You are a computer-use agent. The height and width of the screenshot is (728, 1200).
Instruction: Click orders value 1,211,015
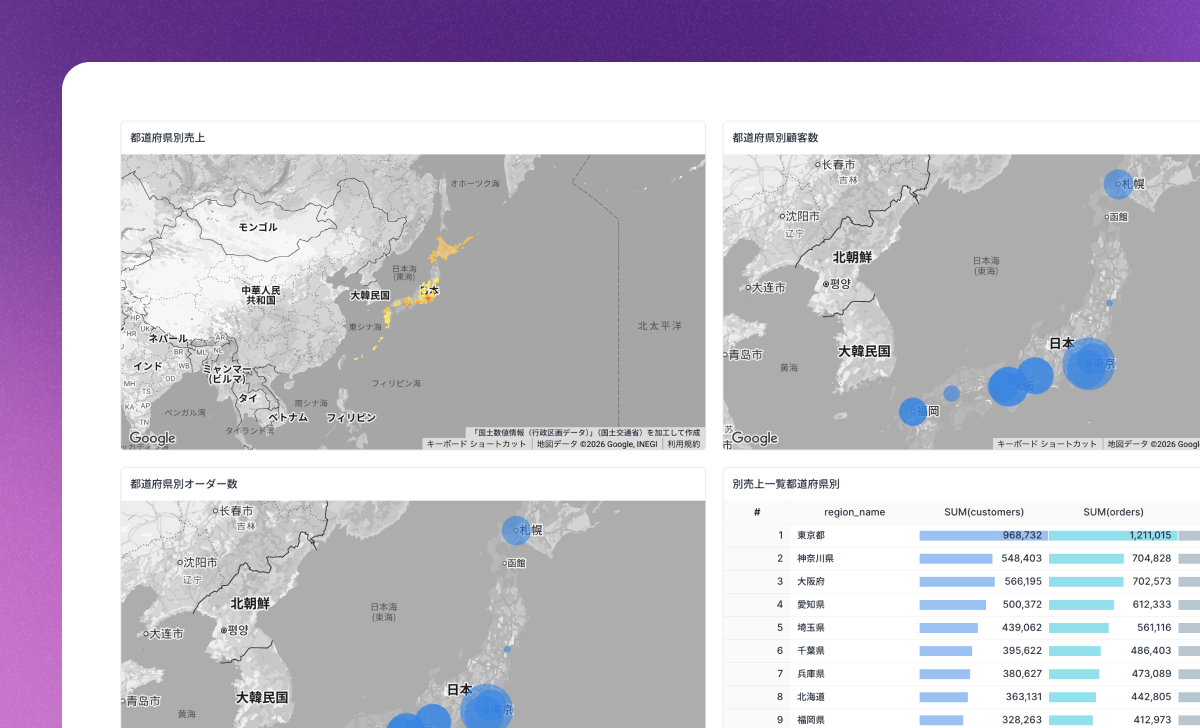1150,535
